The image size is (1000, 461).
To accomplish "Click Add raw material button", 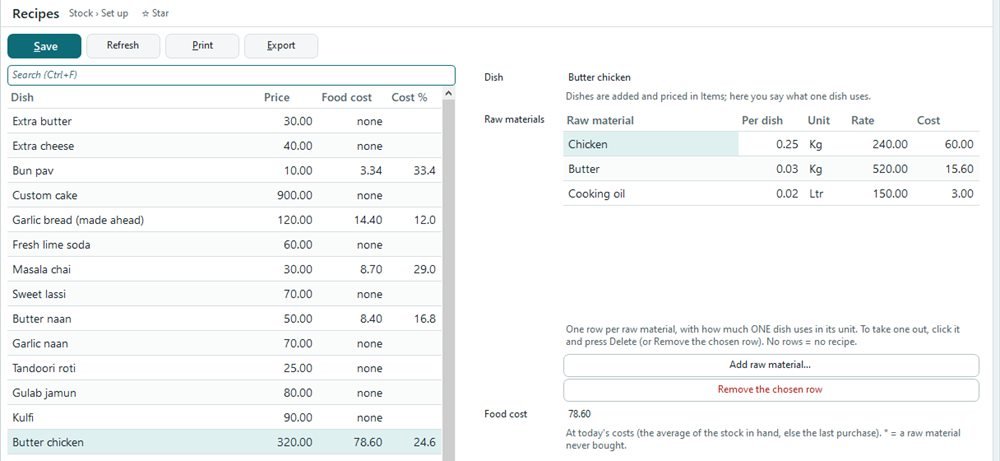I will pos(771,365).
